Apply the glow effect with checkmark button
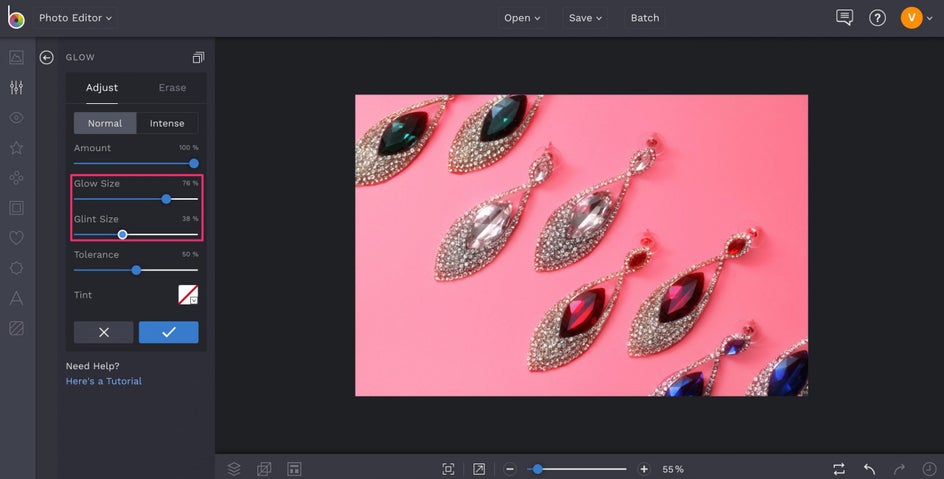944x479 pixels. point(169,332)
